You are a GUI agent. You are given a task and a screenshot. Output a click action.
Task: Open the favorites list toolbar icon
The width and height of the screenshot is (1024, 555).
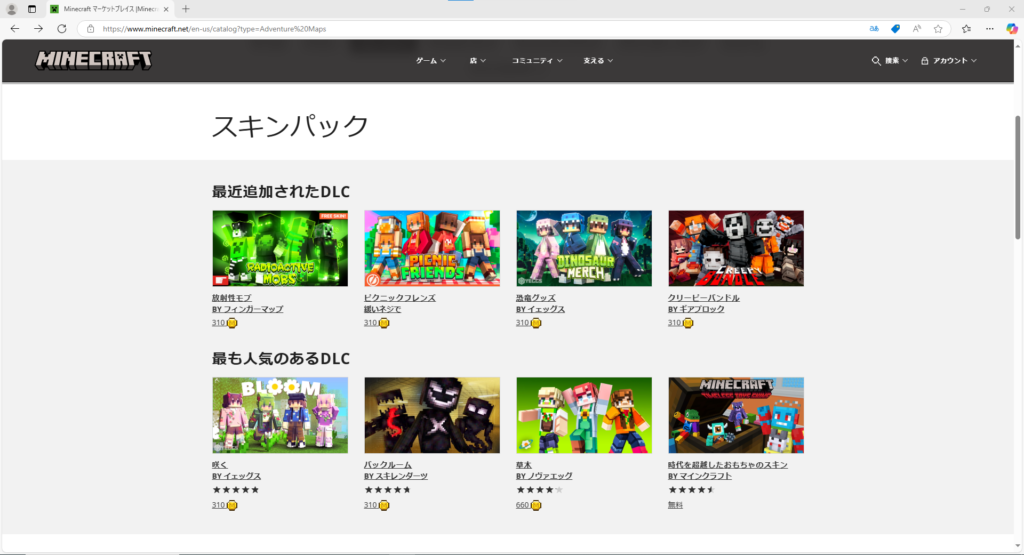966,29
